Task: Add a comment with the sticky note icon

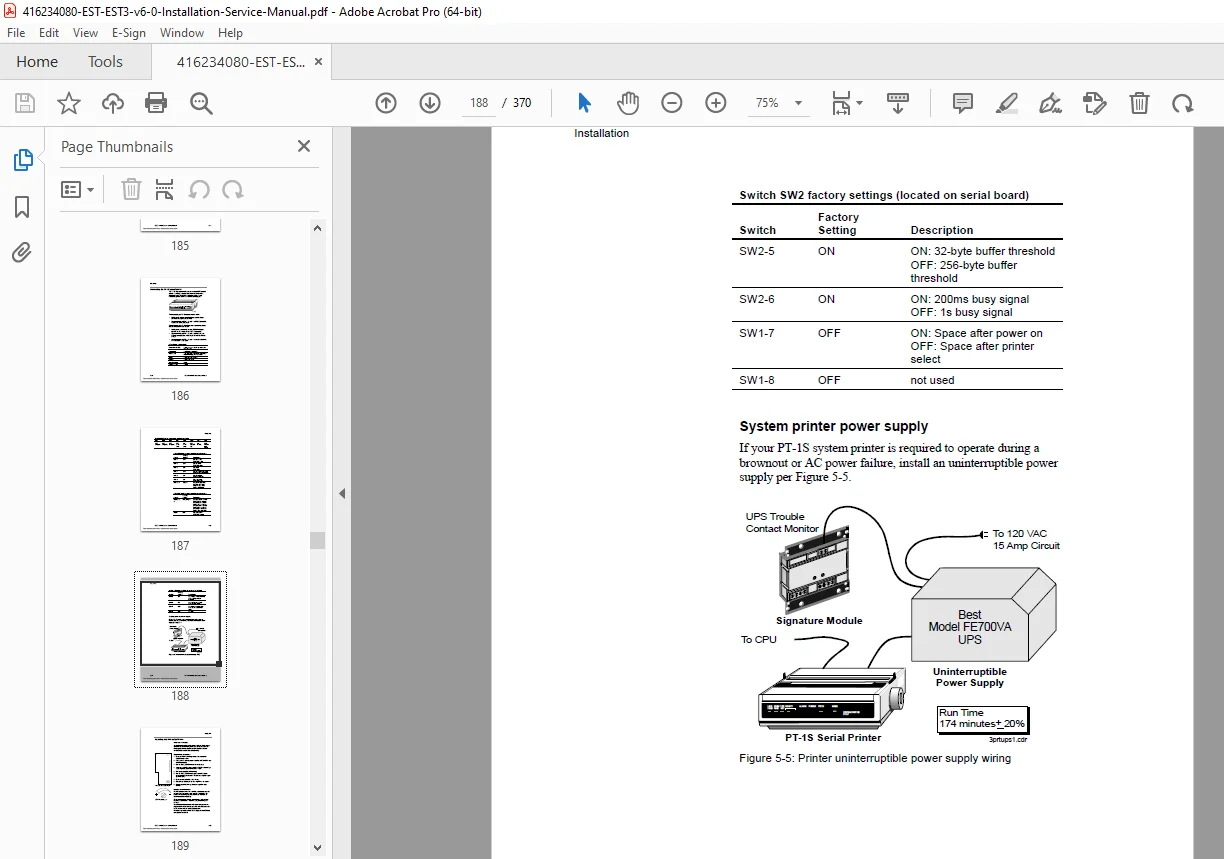Action: pyautogui.click(x=963, y=103)
